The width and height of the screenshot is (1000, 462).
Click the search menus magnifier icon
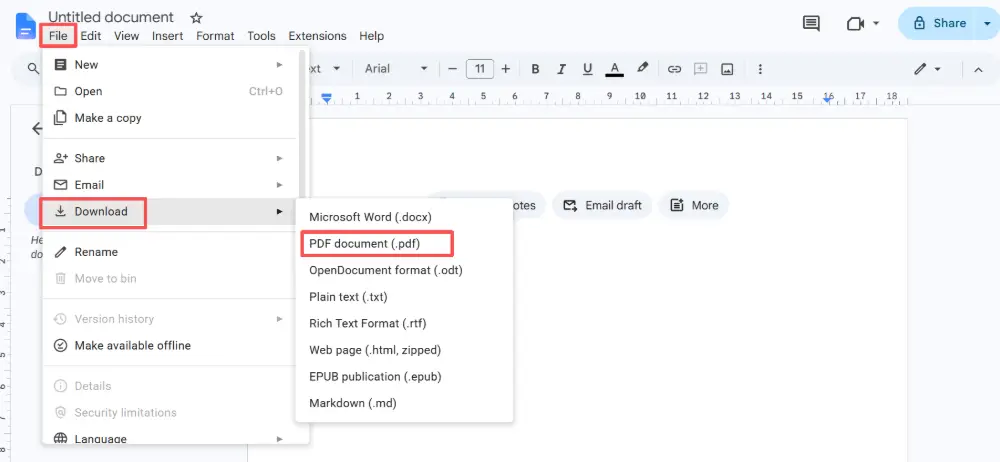pos(33,68)
